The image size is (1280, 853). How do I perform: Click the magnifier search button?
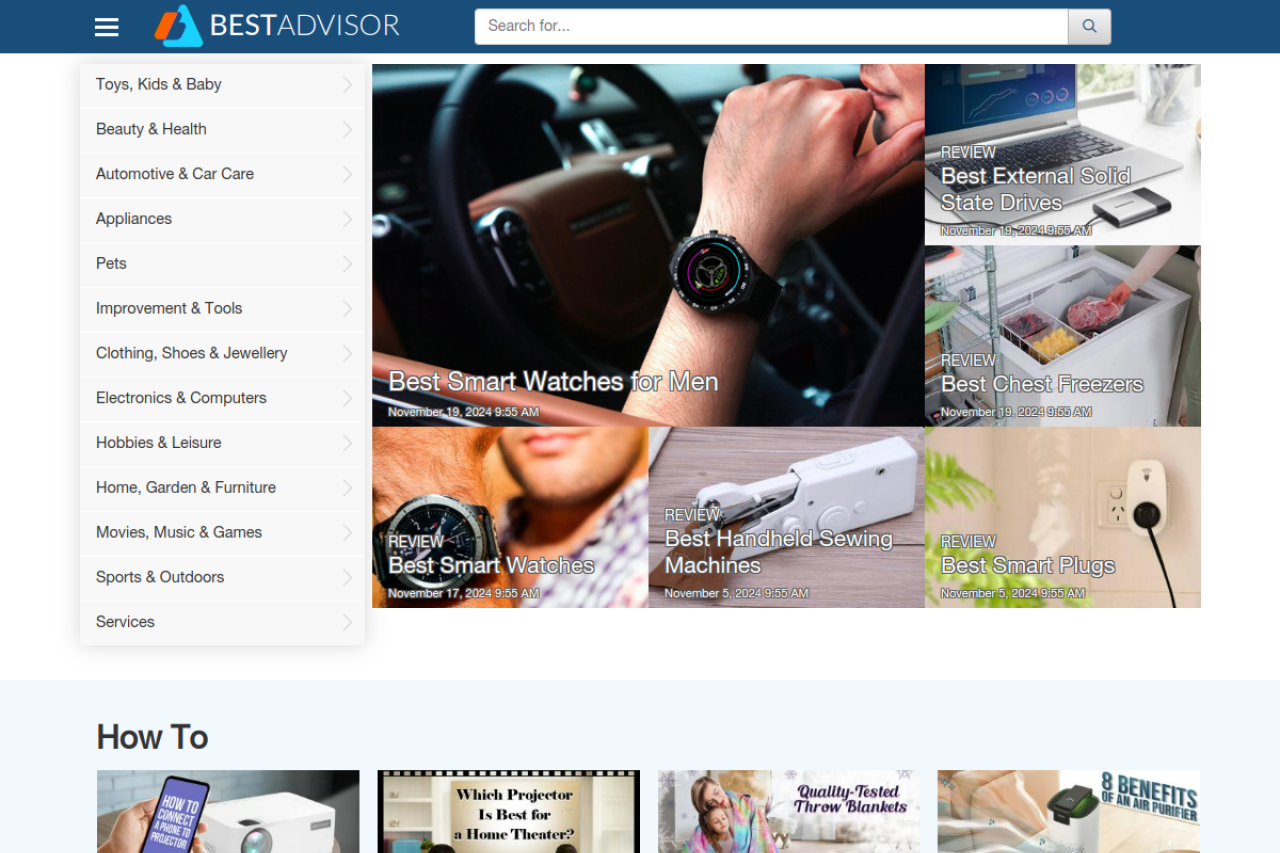point(1089,26)
